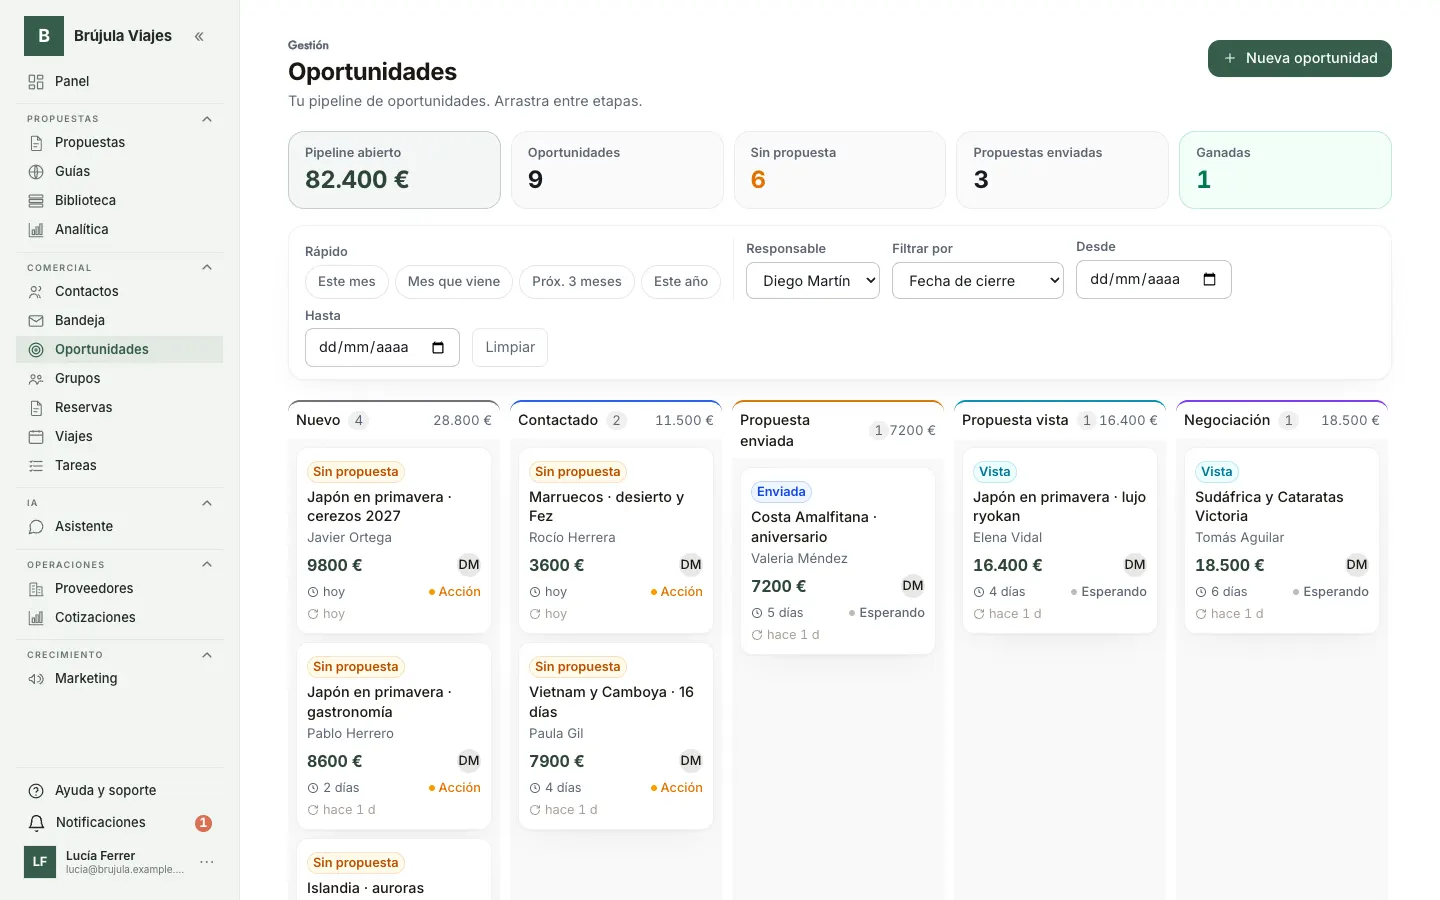Screen dimensions: 1440x900
Task: Apply the Próx. 3 meses quick filter
Action: point(577,282)
